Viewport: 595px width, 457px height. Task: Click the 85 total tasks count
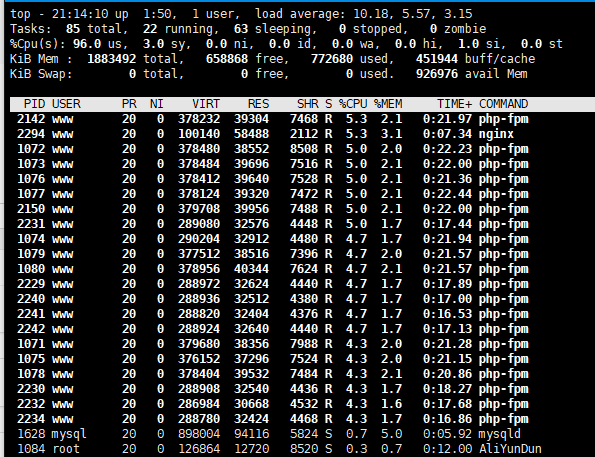(x=73, y=29)
